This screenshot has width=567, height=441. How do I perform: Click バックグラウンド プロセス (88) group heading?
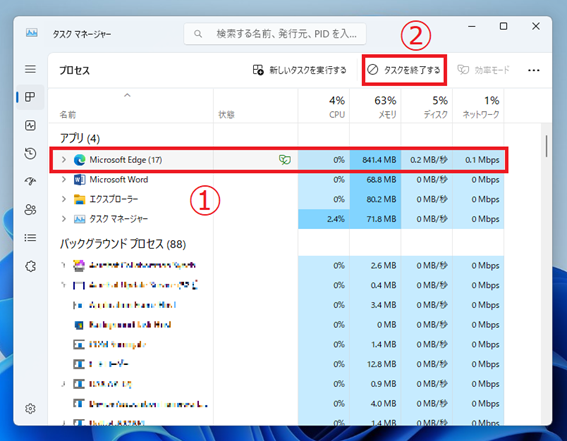123,244
